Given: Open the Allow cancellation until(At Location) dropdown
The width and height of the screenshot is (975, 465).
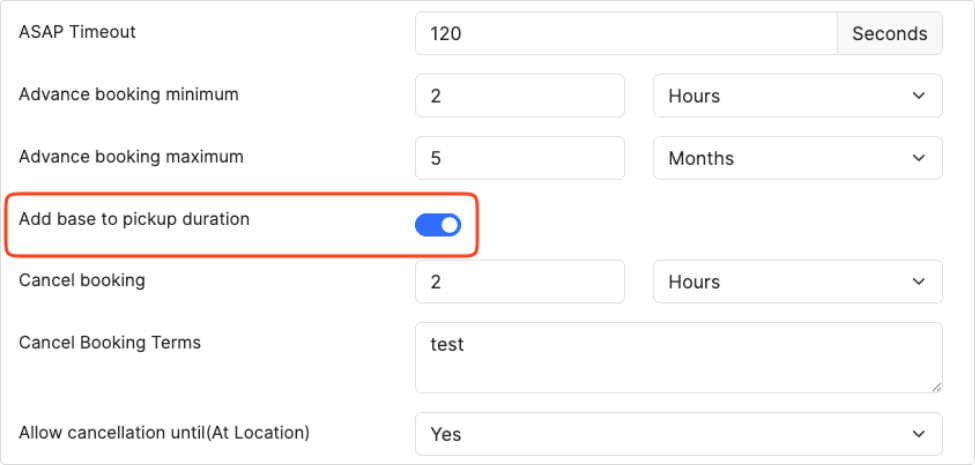Looking at the screenshot, I should (679, 434).
